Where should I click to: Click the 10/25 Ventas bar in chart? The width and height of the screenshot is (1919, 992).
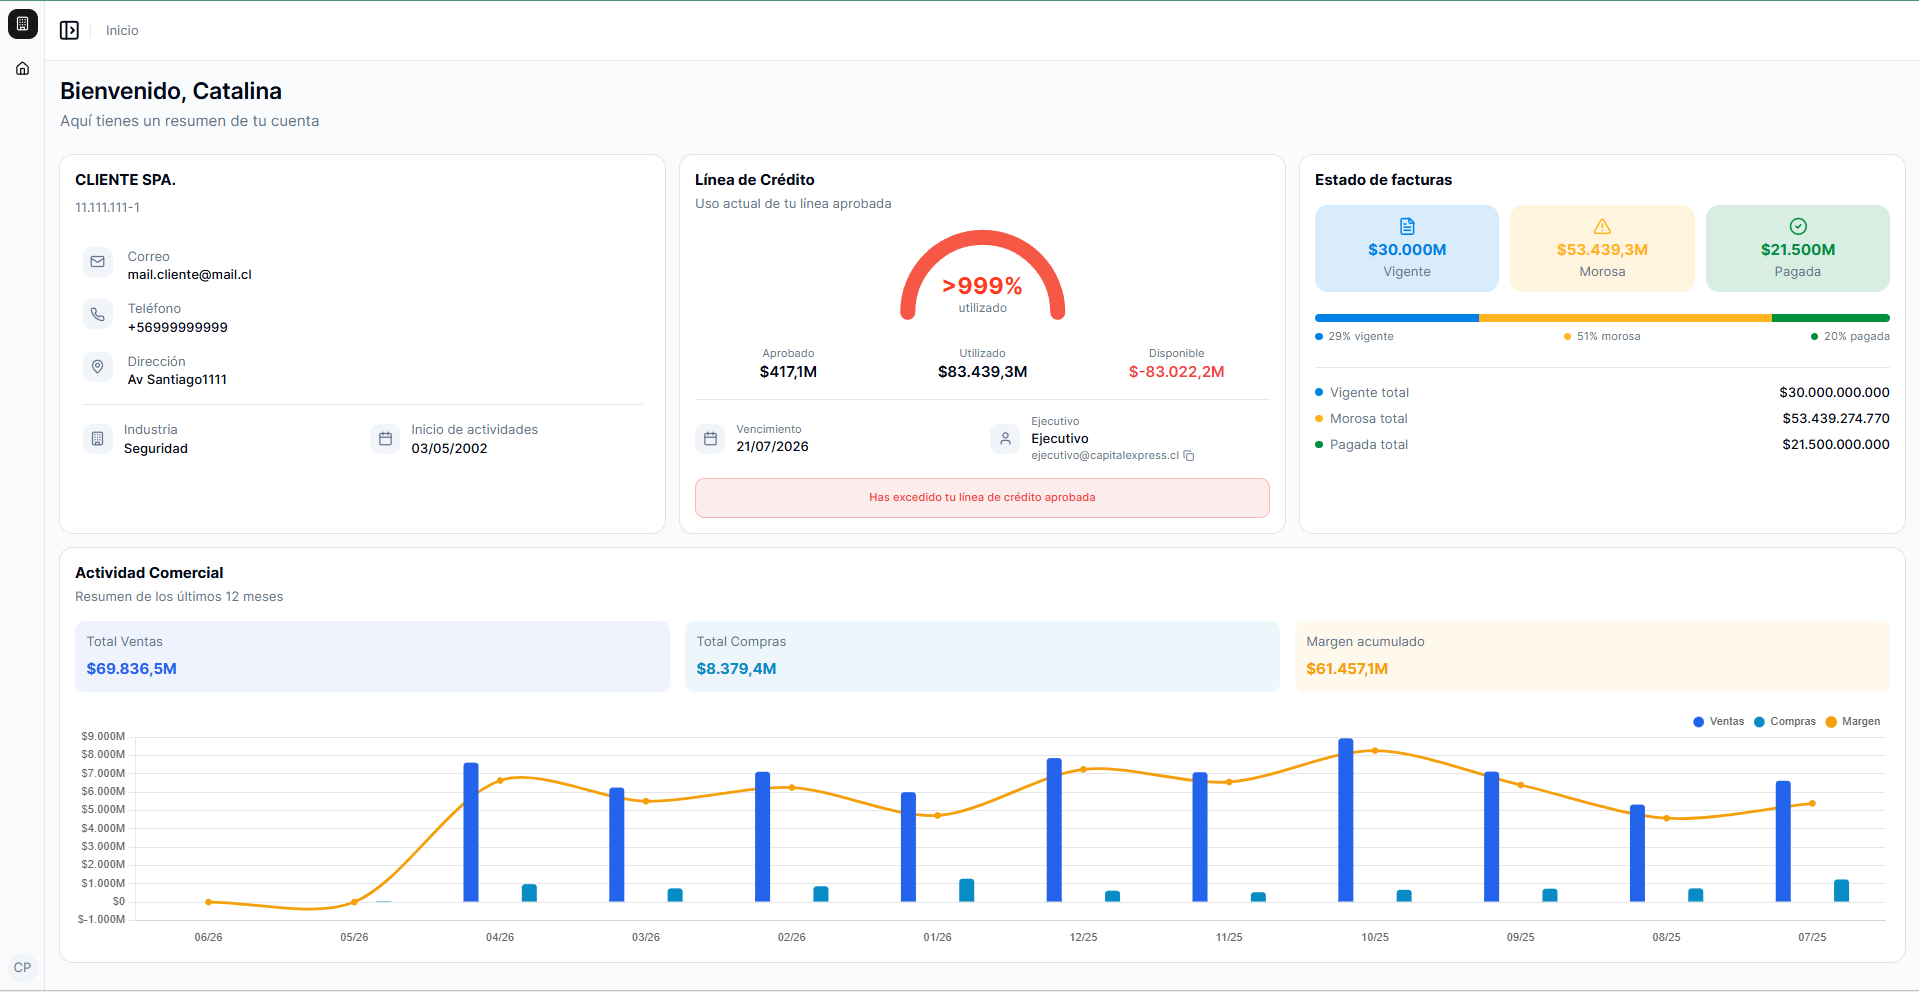click(1346, 820)
